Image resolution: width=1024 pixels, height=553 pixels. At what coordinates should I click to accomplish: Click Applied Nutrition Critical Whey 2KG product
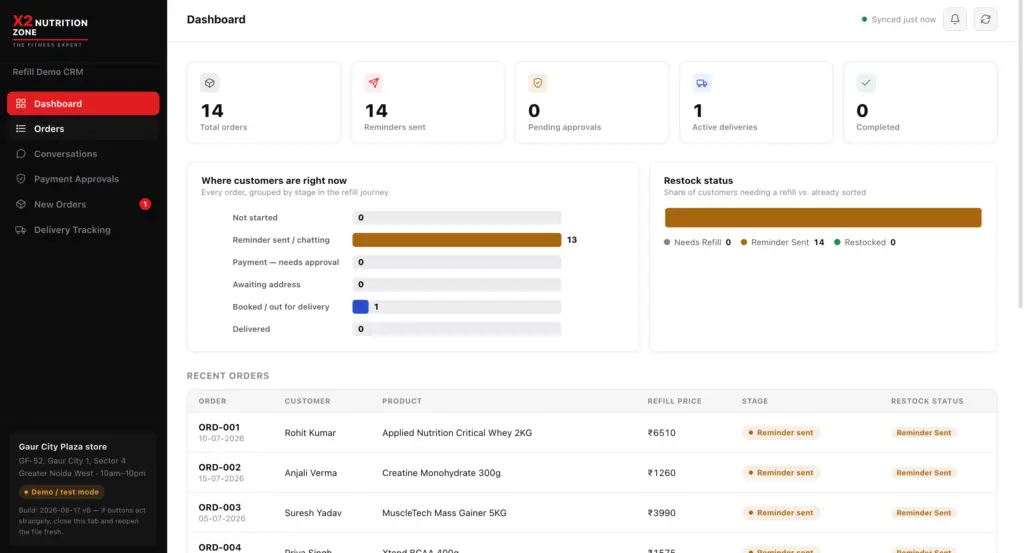click(x=457, y=433)
